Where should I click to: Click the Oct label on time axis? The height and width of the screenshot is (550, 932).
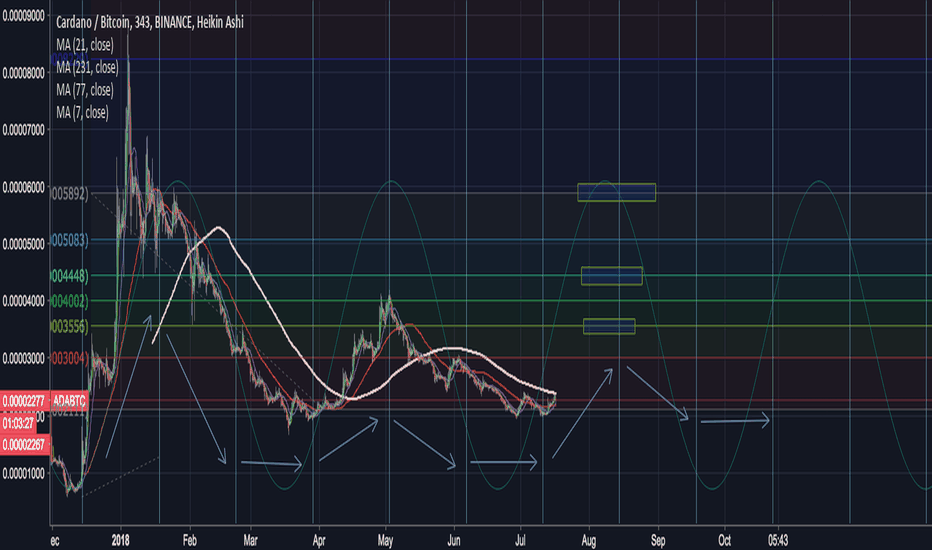tap(724, 540)
